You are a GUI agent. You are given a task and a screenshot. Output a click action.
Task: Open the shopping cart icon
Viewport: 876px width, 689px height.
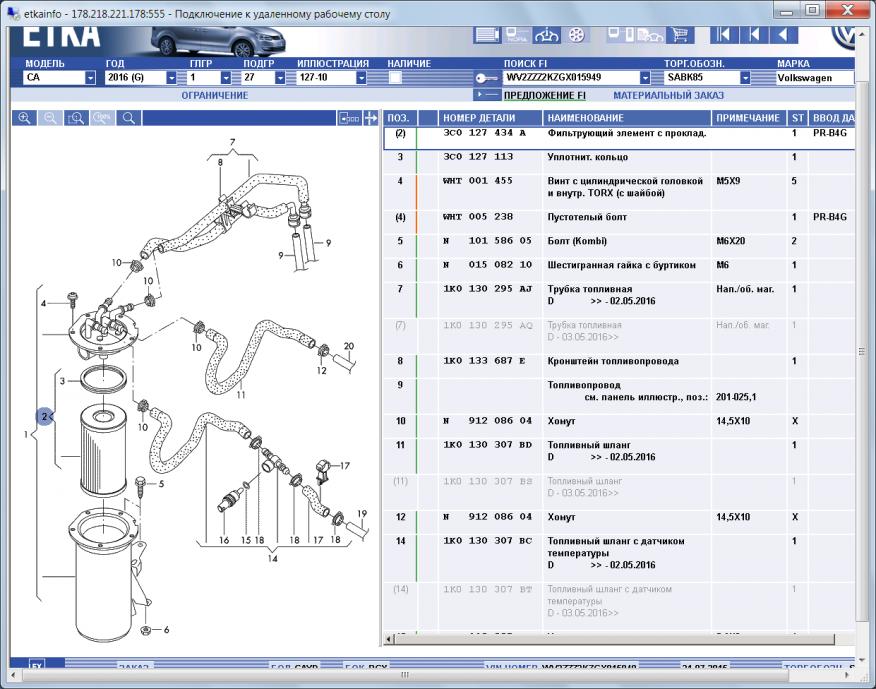[x=680, y=35]
